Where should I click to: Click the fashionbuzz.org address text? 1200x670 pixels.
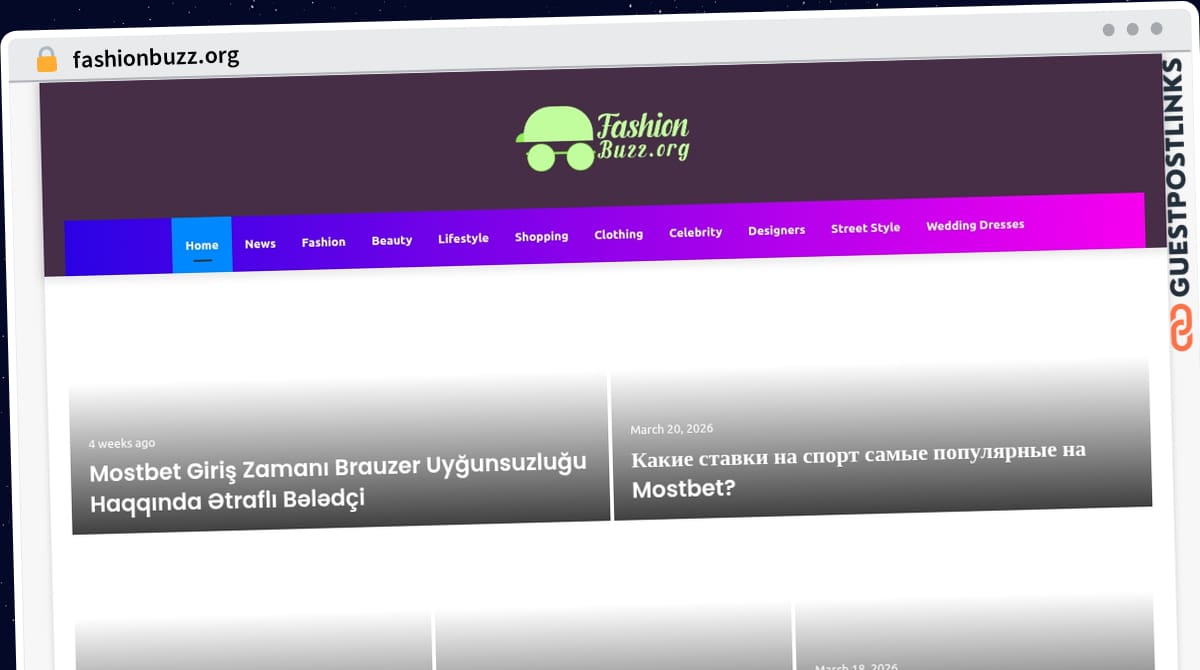tap(156, 56)
